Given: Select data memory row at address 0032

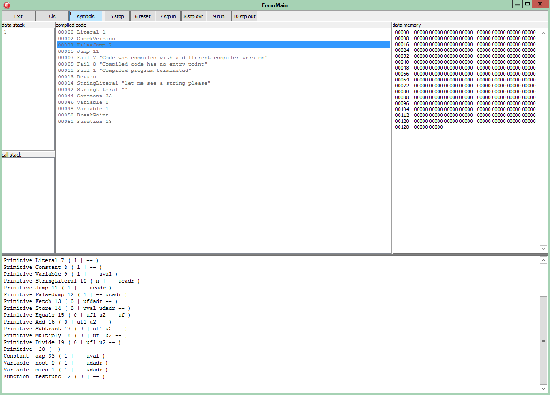Looking at the screenshot, I should point(465,56).
